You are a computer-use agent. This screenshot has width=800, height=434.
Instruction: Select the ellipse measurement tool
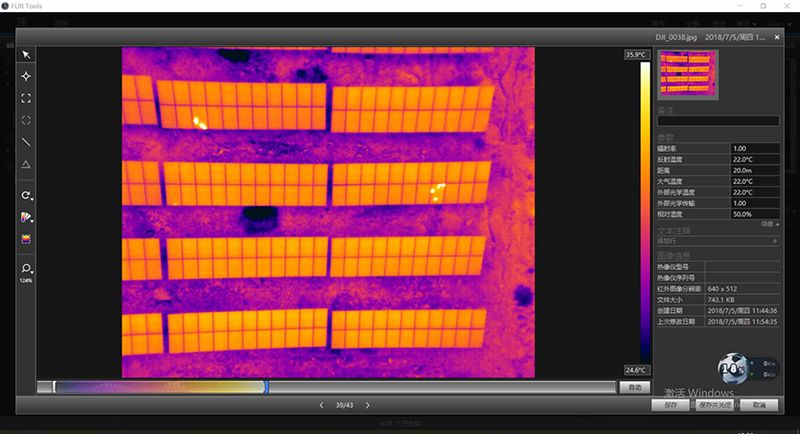click(27, 120)
